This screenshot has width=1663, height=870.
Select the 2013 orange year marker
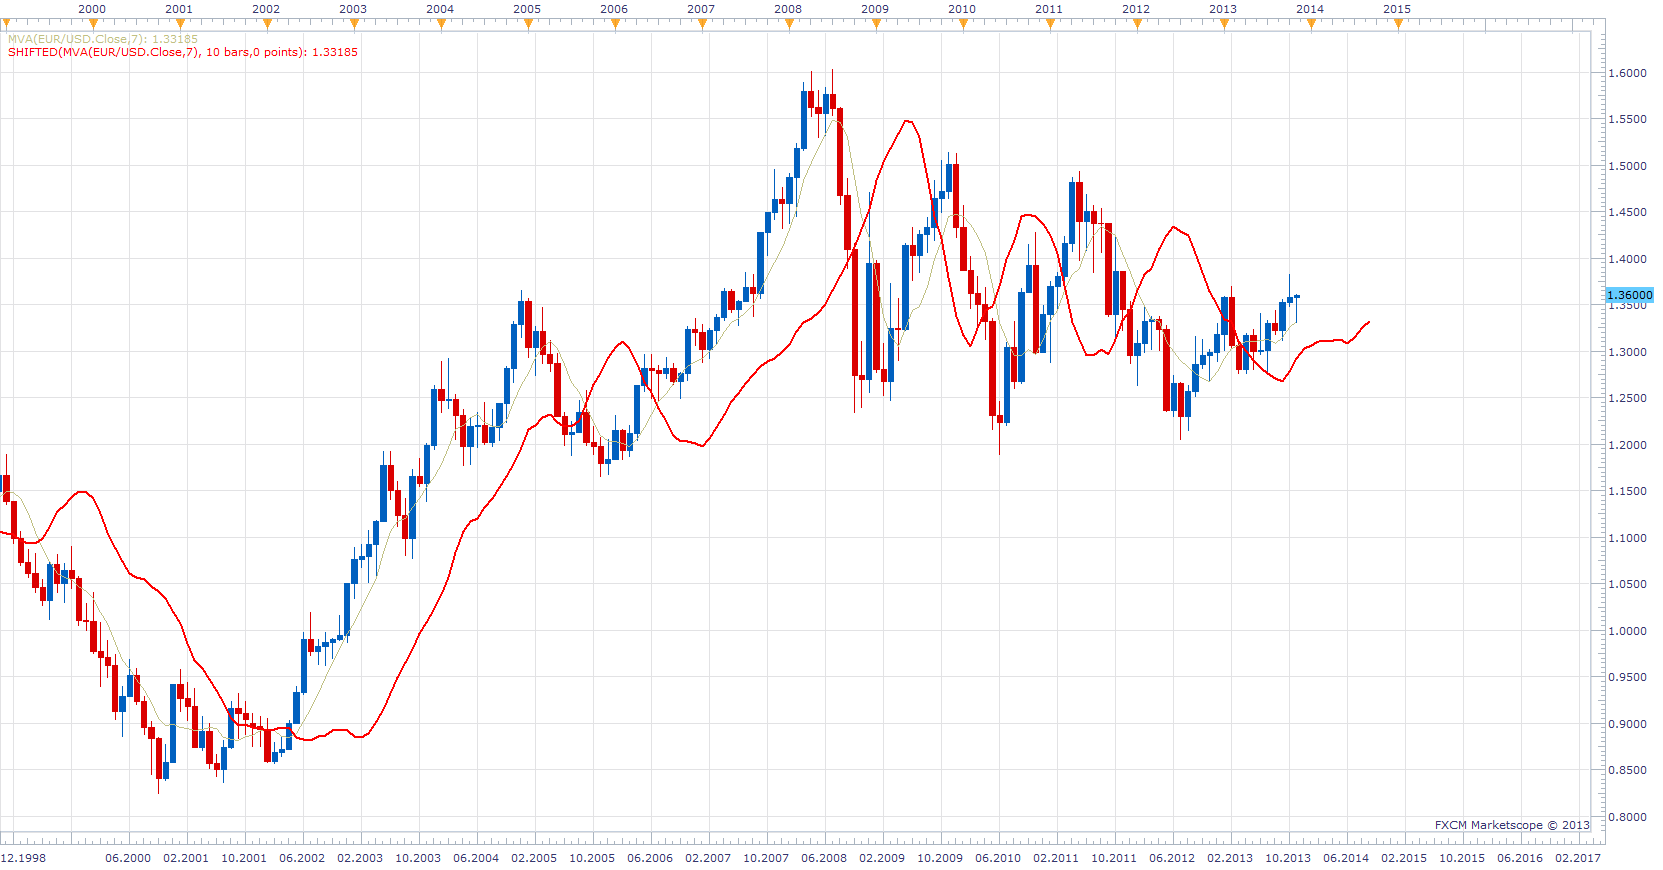click(x=1224, y=24)
